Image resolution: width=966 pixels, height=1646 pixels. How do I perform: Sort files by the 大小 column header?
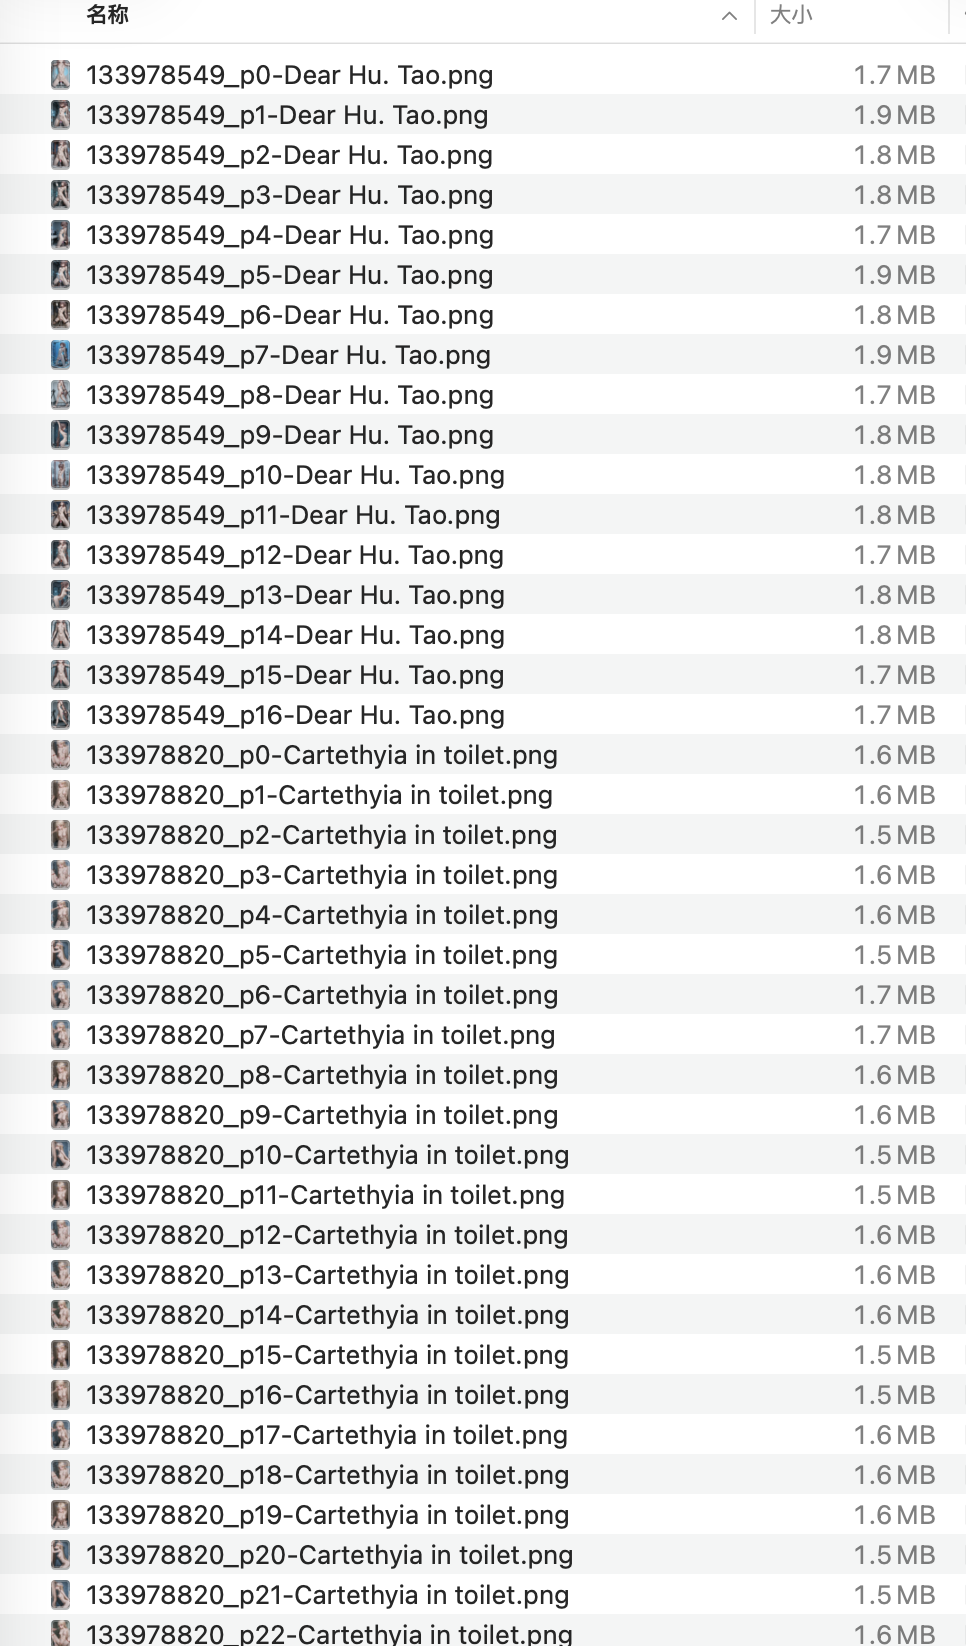791,15
